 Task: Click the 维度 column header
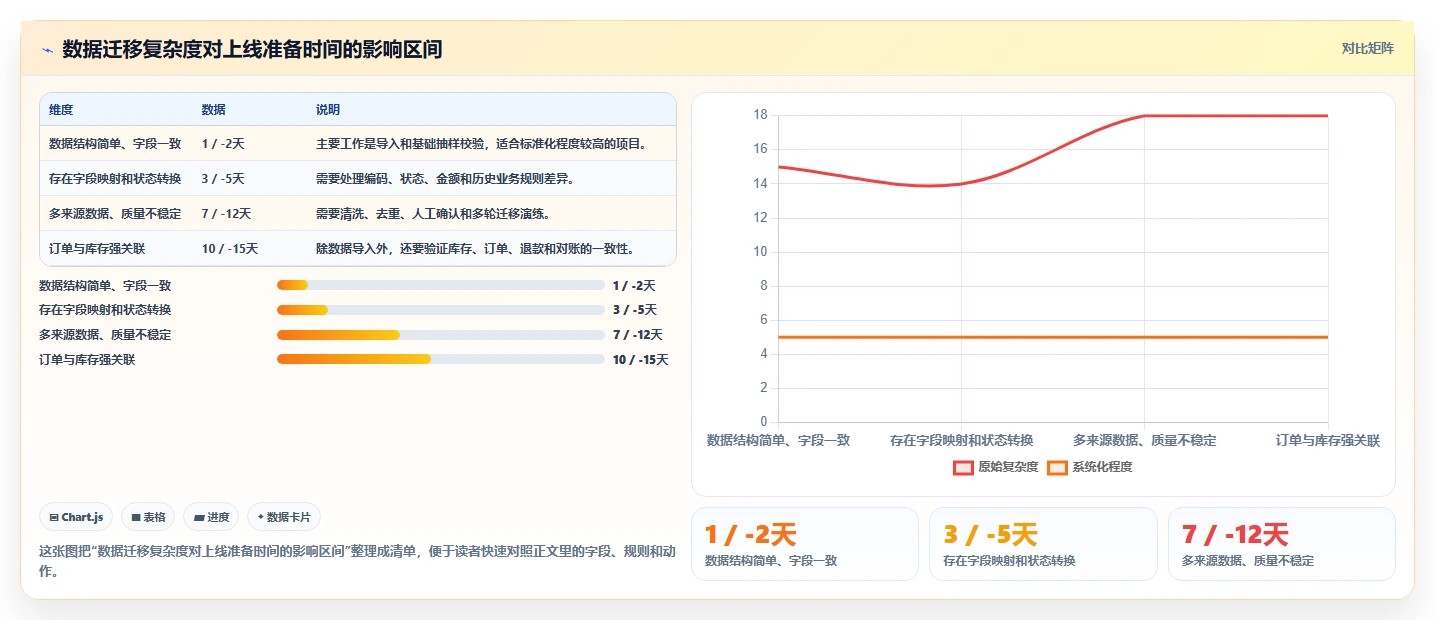point(61,110)
